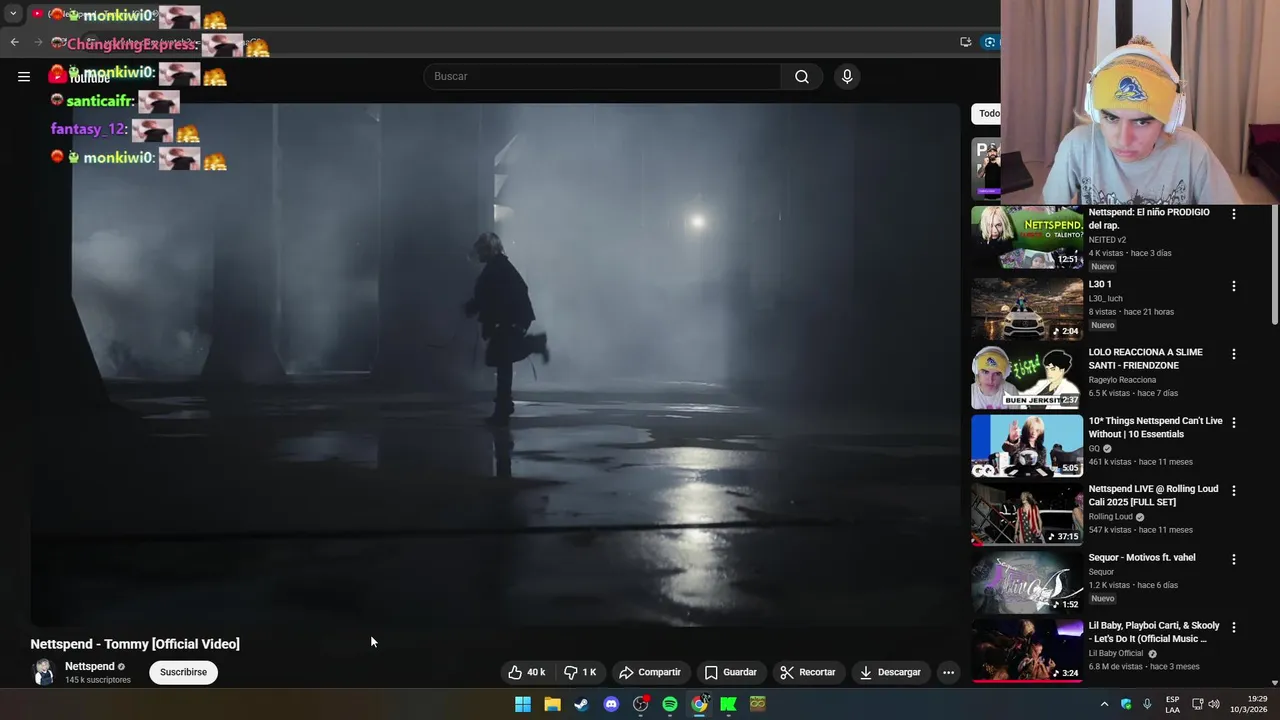Click the Rolling Loud channel name
1280x720 pixels.
click(x=1111, y=517)
